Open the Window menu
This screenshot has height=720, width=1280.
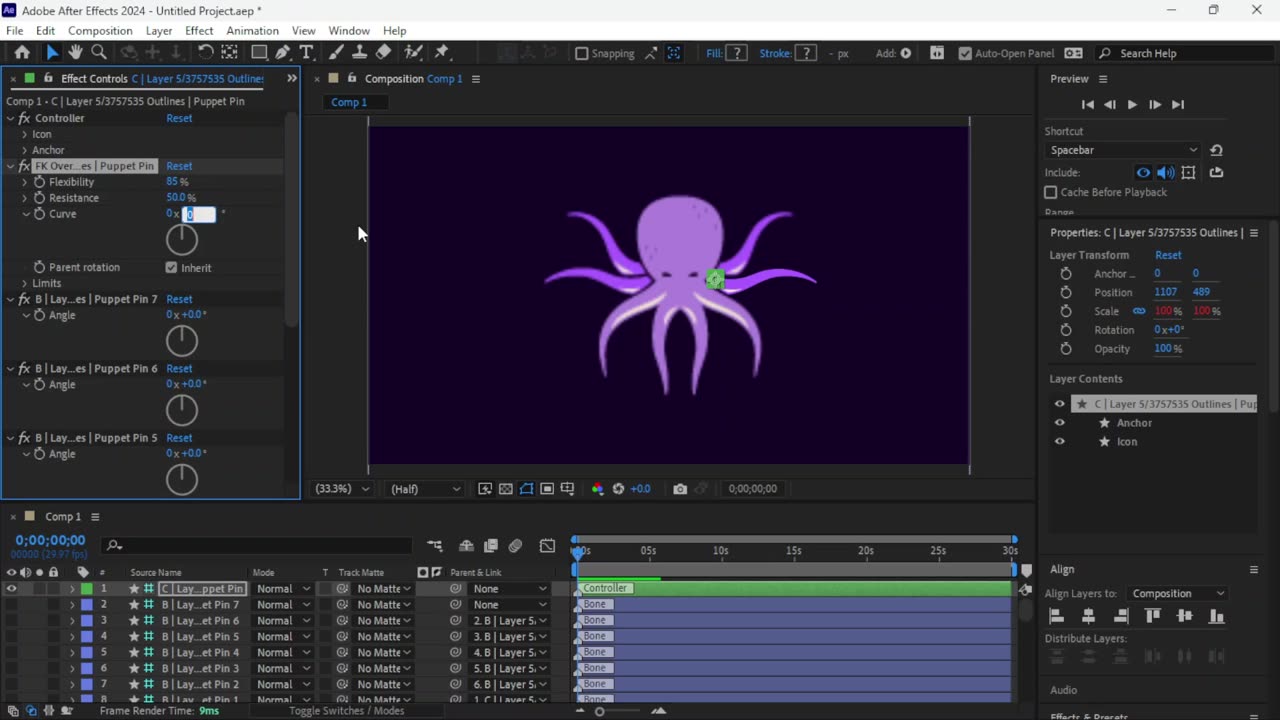(x=349, y=31)
